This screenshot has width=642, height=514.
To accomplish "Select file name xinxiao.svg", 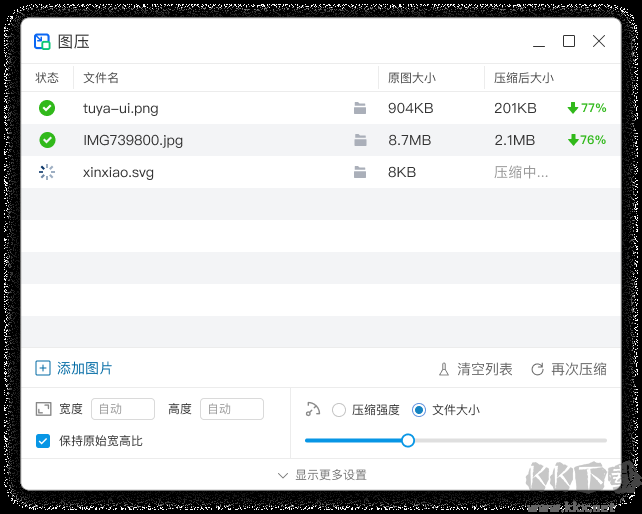I will coord(118,172).
